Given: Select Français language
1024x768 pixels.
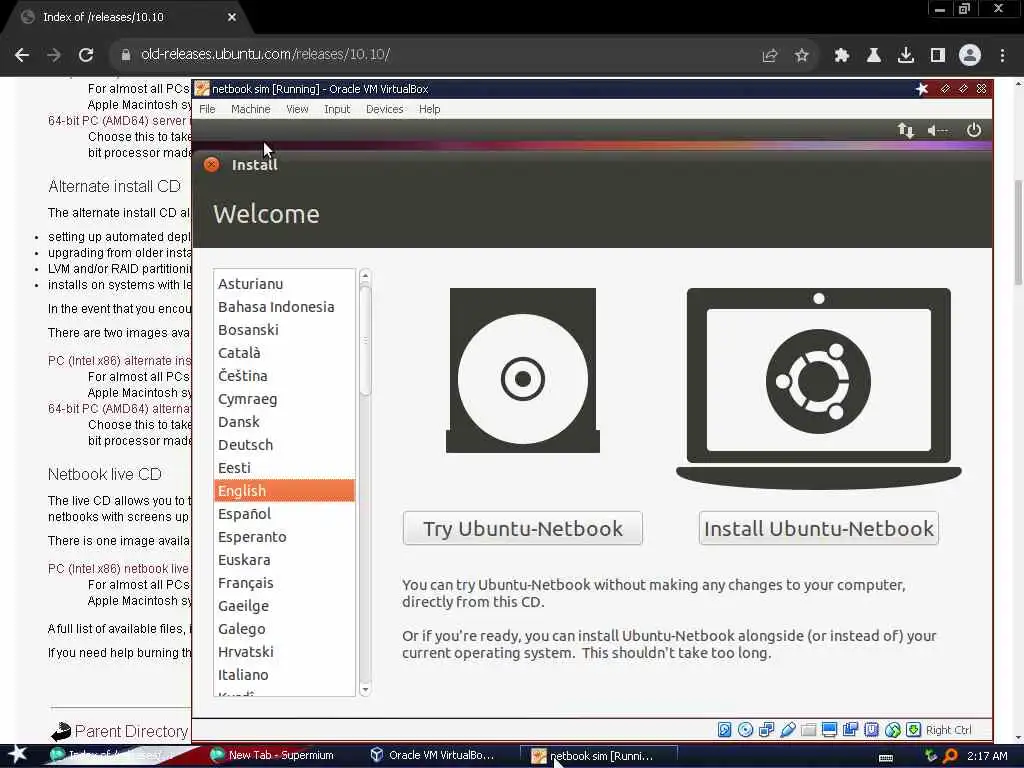Looking at the screenshot, I should (x=284, y=583).
